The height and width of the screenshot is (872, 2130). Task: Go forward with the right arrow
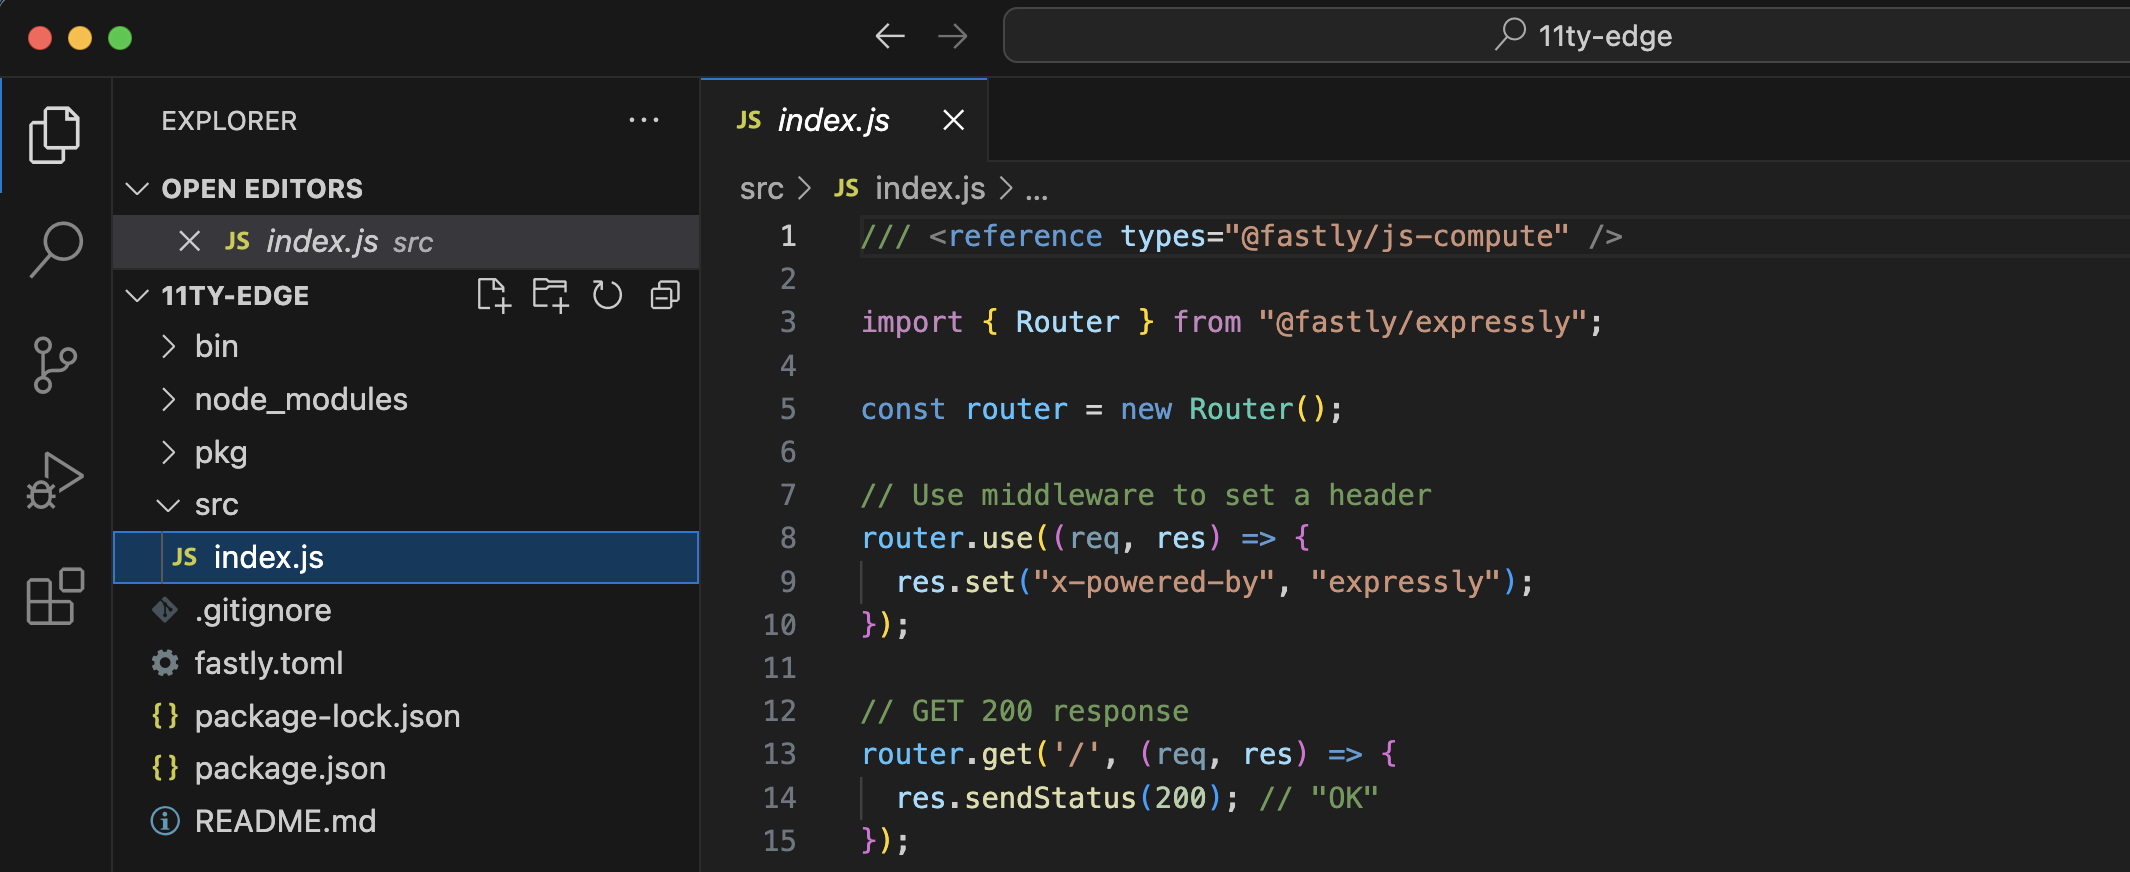tap(953, 37)
